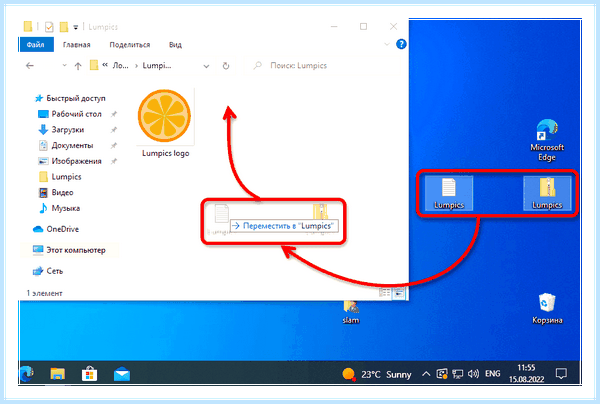Select the Lumpics logo orange thumbnail
The width and height of the screenshot is (600, 404).
[164, 116]
